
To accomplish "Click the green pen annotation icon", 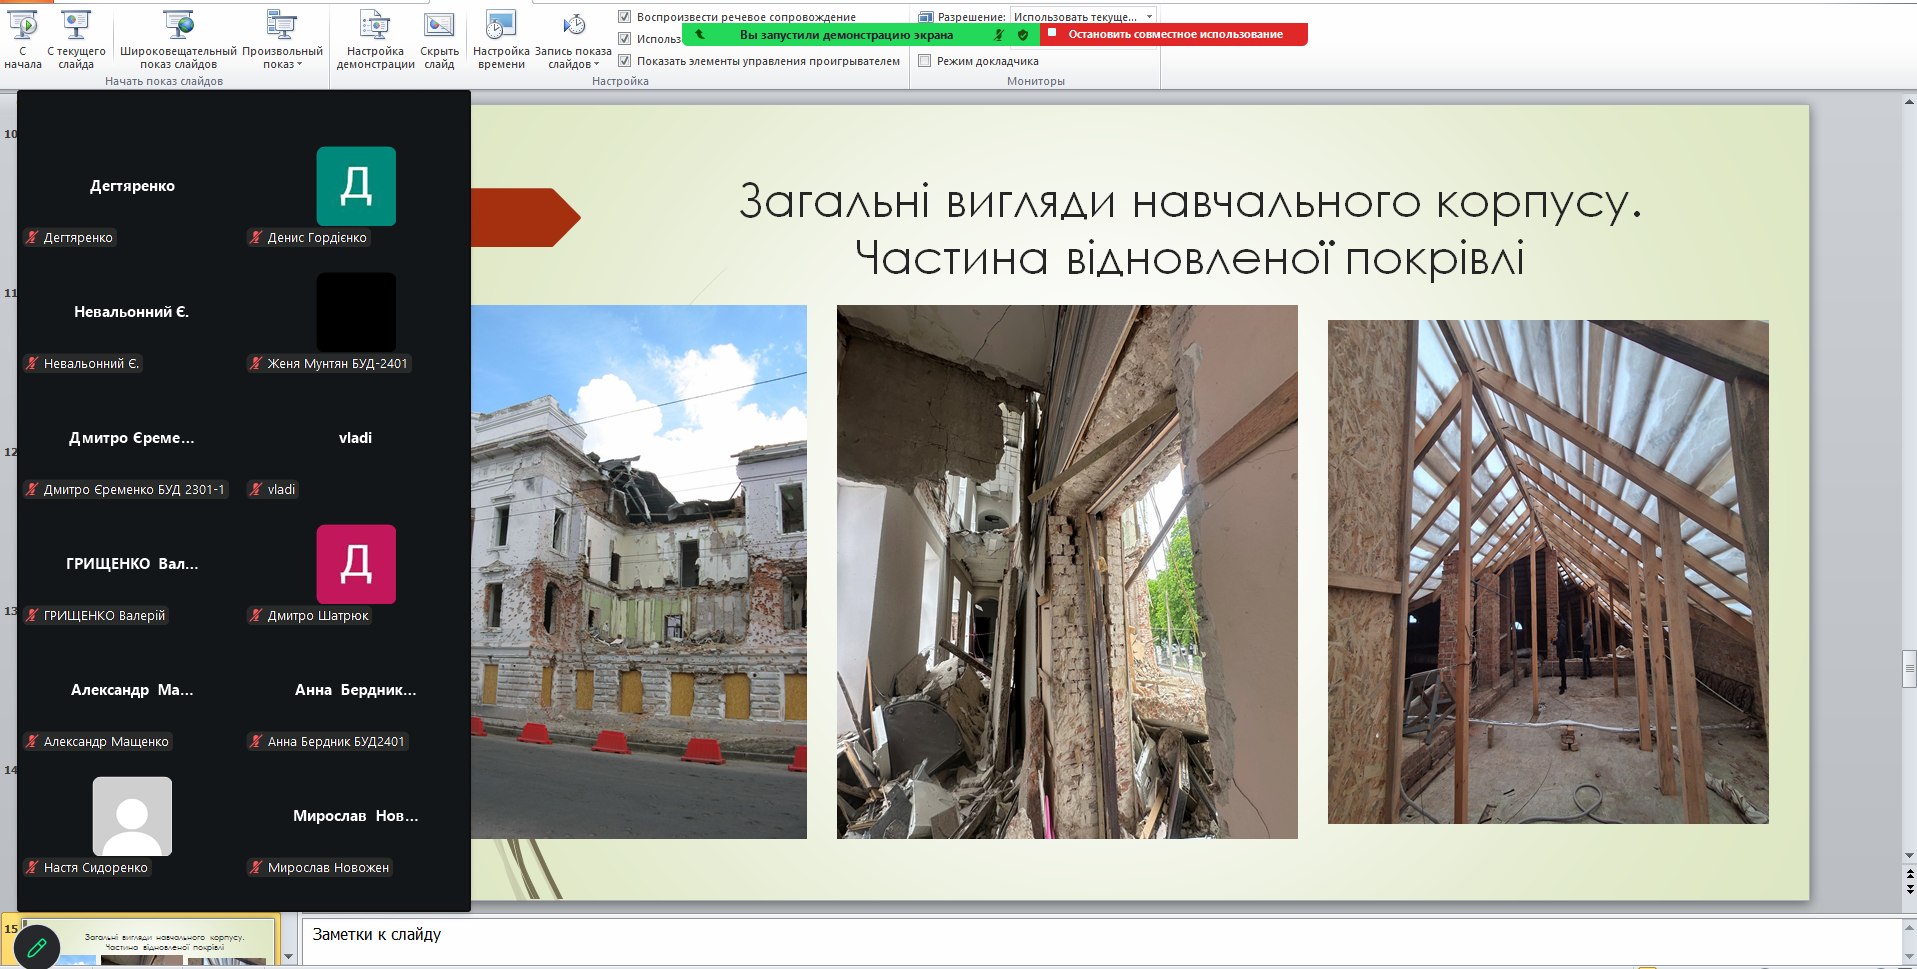I will click(37, 946).
